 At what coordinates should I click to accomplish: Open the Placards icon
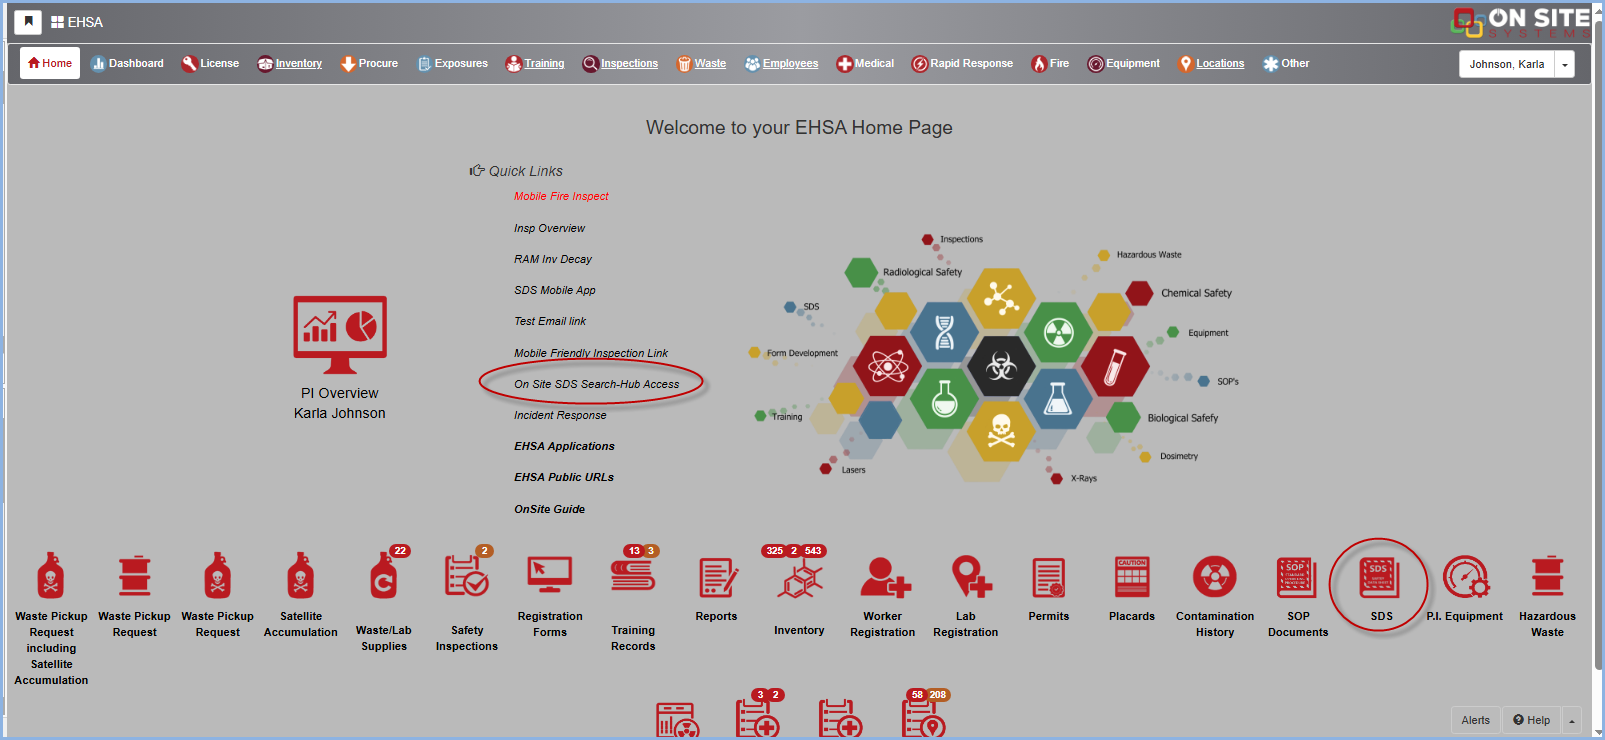pyautogui.click(x=1131, y=579)
